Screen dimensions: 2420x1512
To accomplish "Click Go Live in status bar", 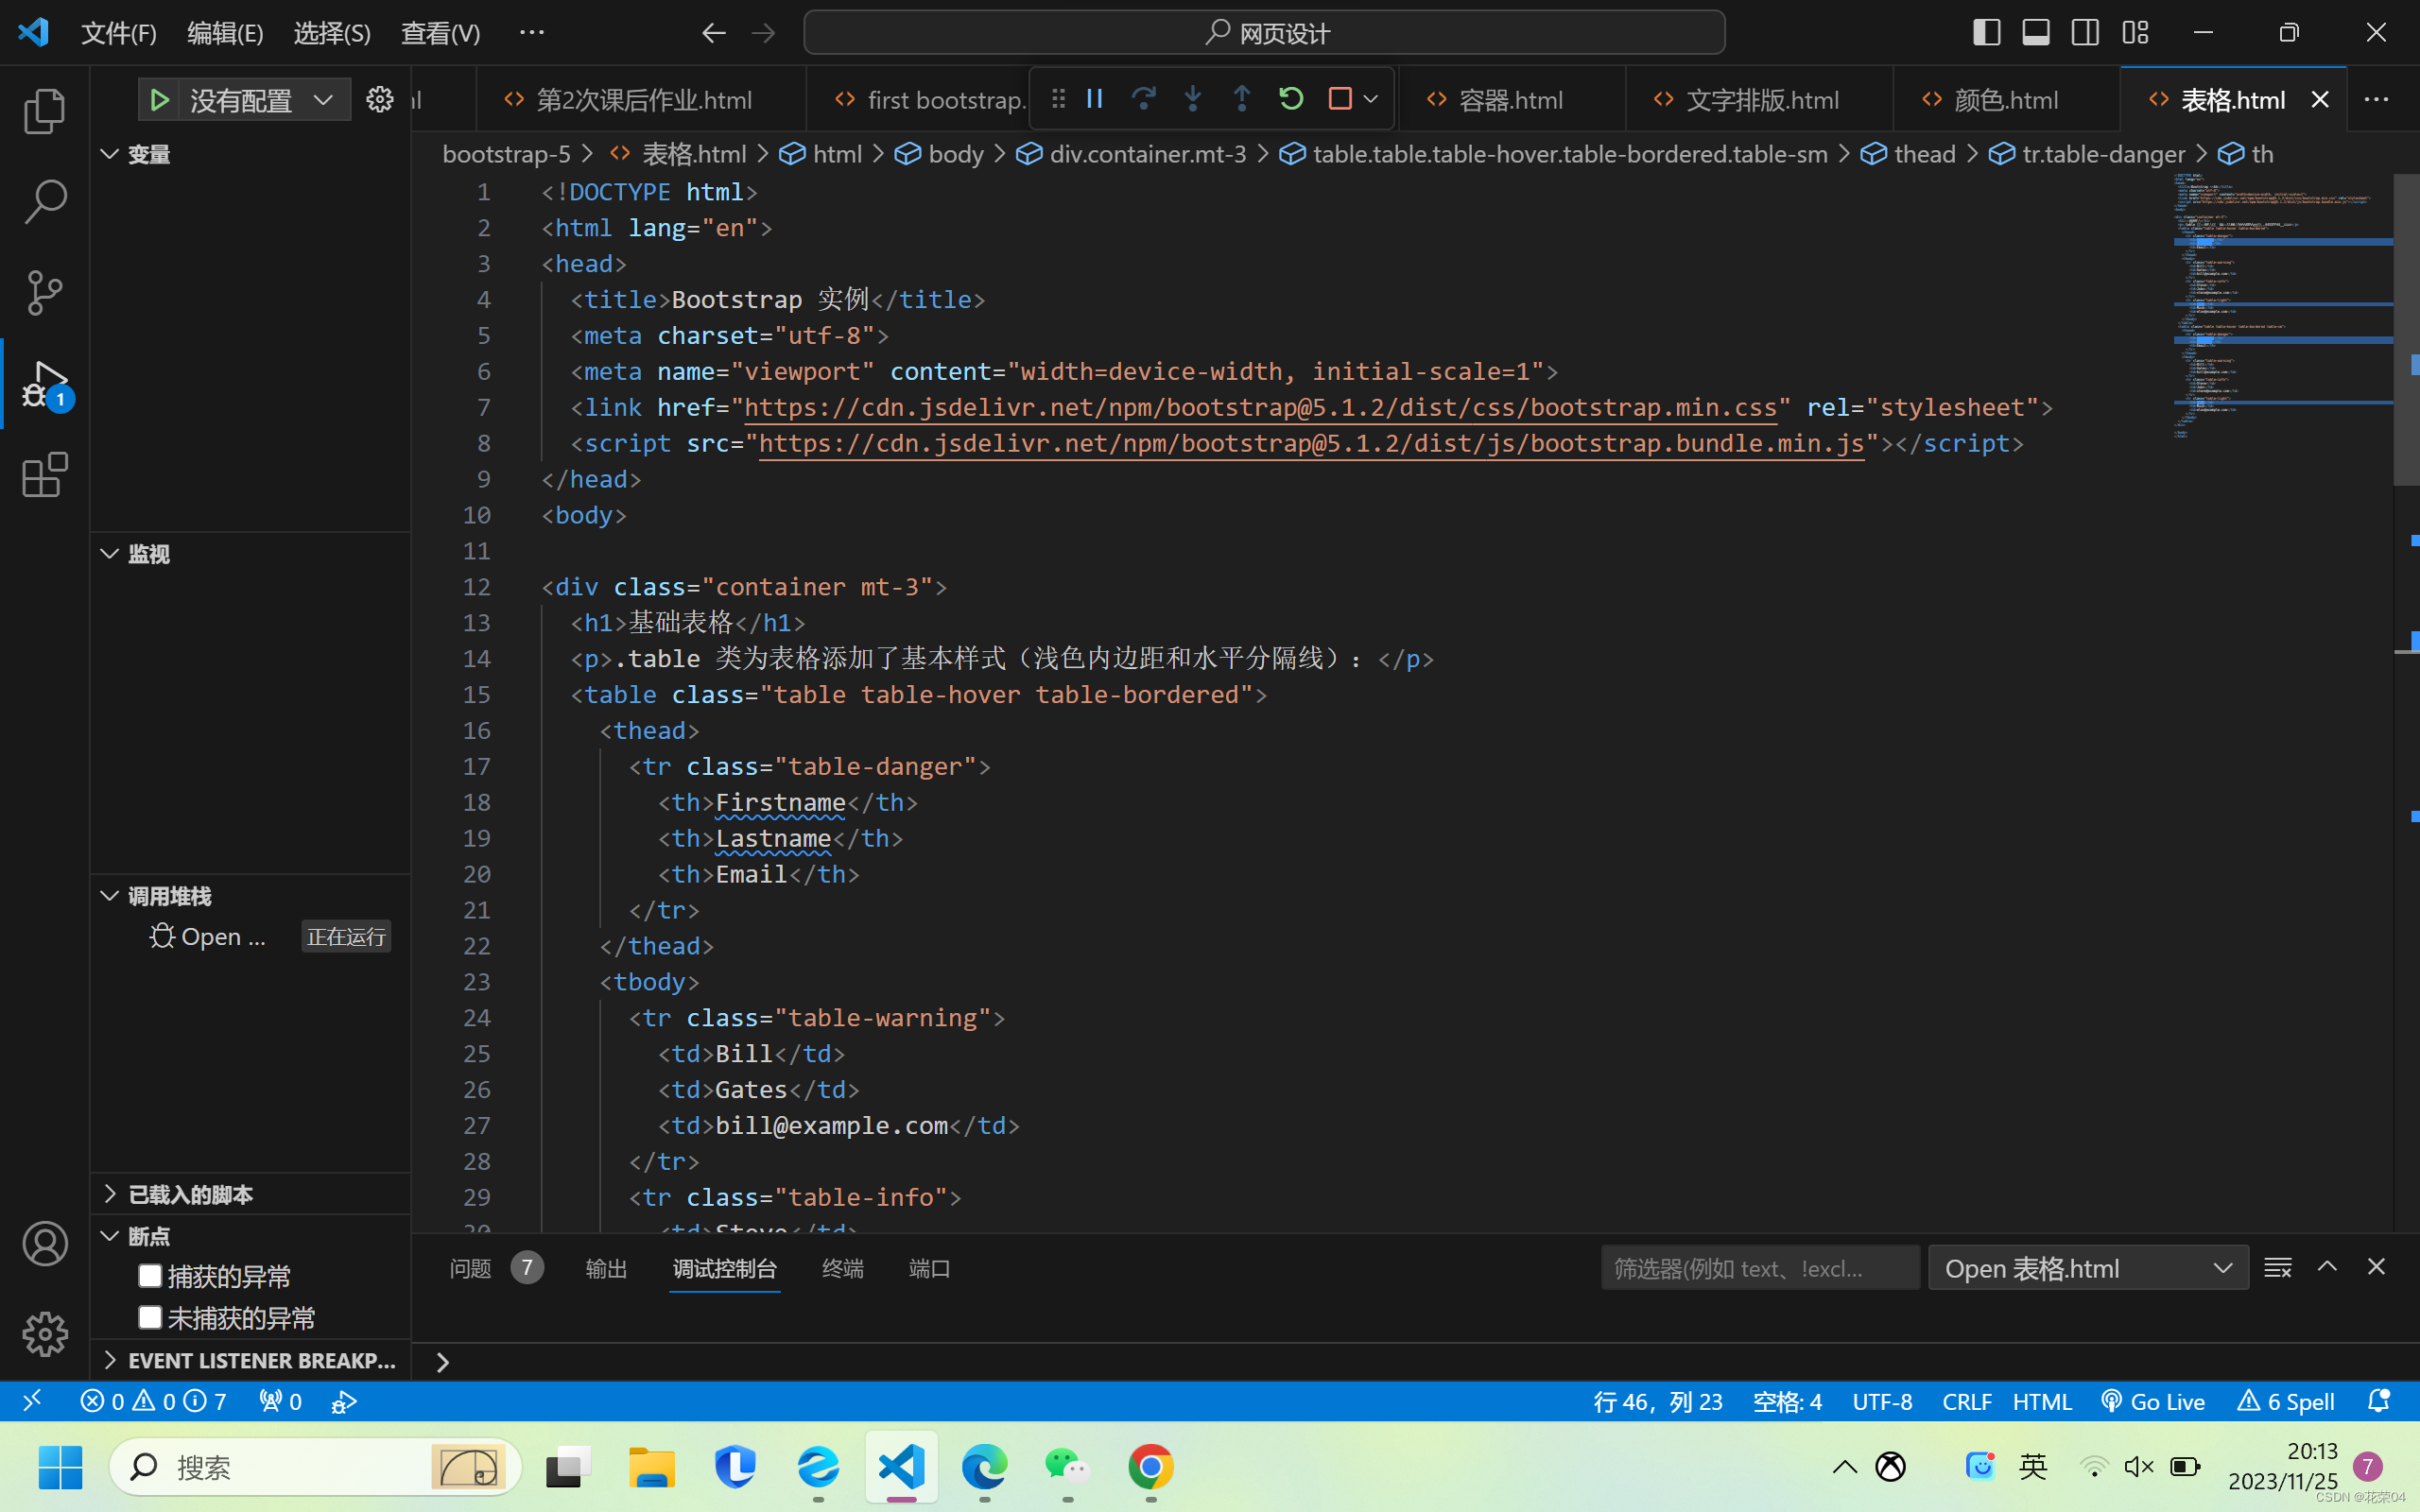I will [x=2153, y=1401].
